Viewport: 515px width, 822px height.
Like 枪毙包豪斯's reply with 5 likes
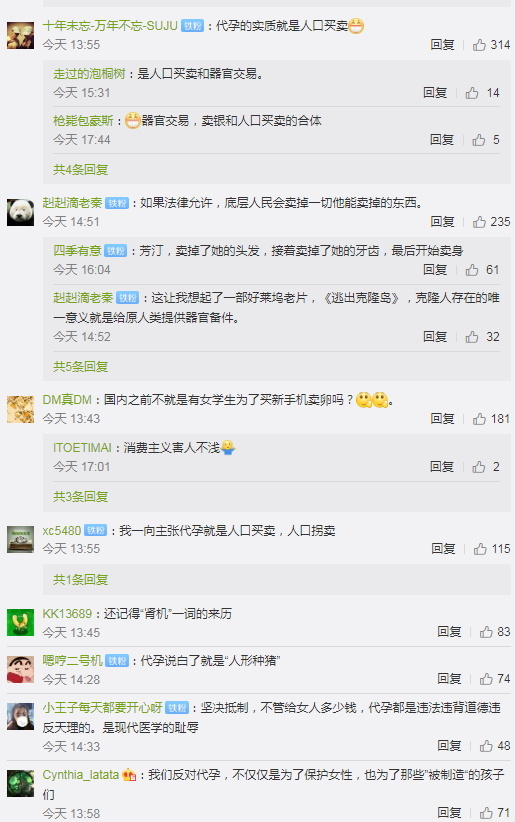(479, 140)
